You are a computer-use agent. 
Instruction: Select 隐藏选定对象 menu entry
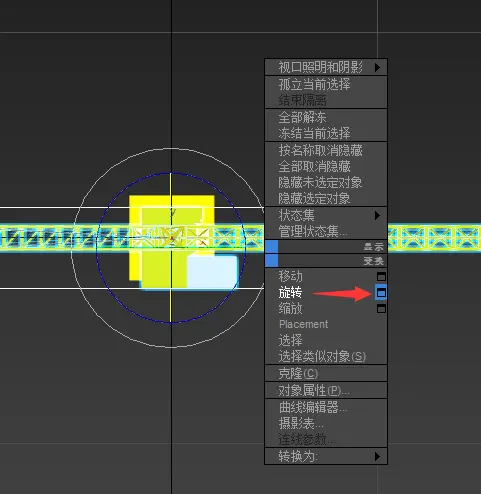(x=314, y=198)
